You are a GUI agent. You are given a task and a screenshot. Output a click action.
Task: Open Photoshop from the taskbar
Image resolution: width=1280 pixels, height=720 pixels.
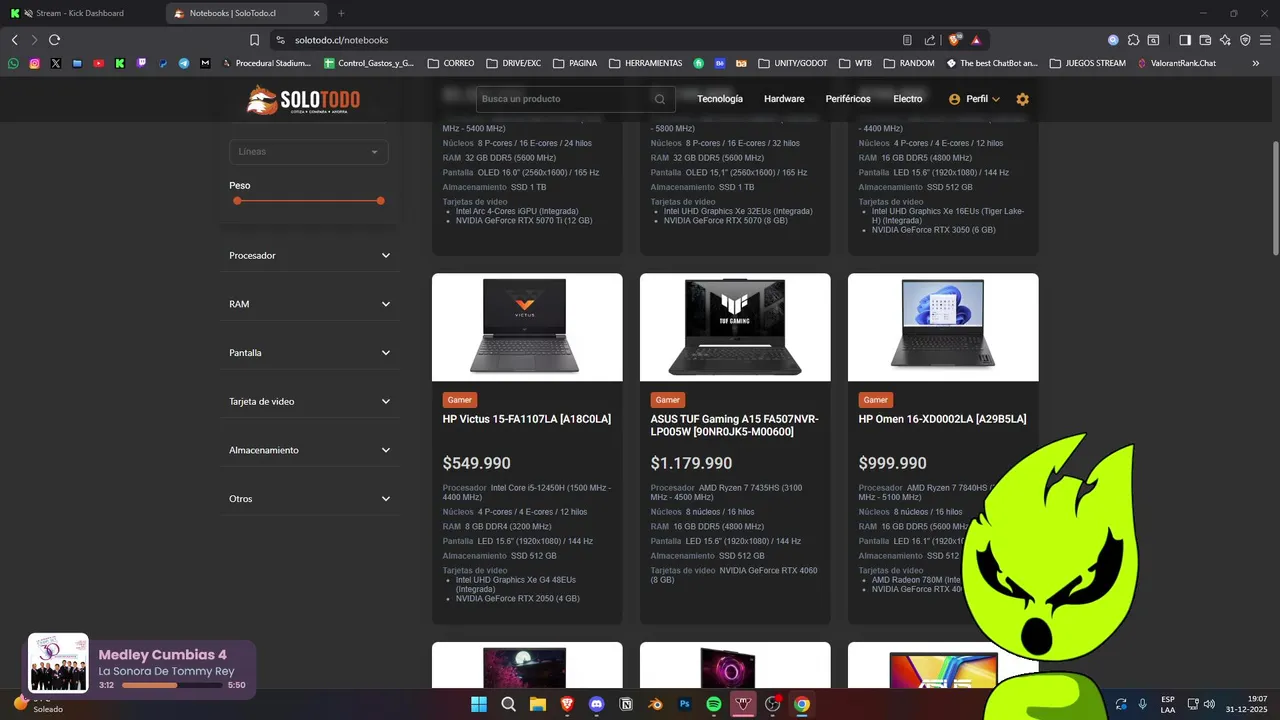click(x=685, y=704)
